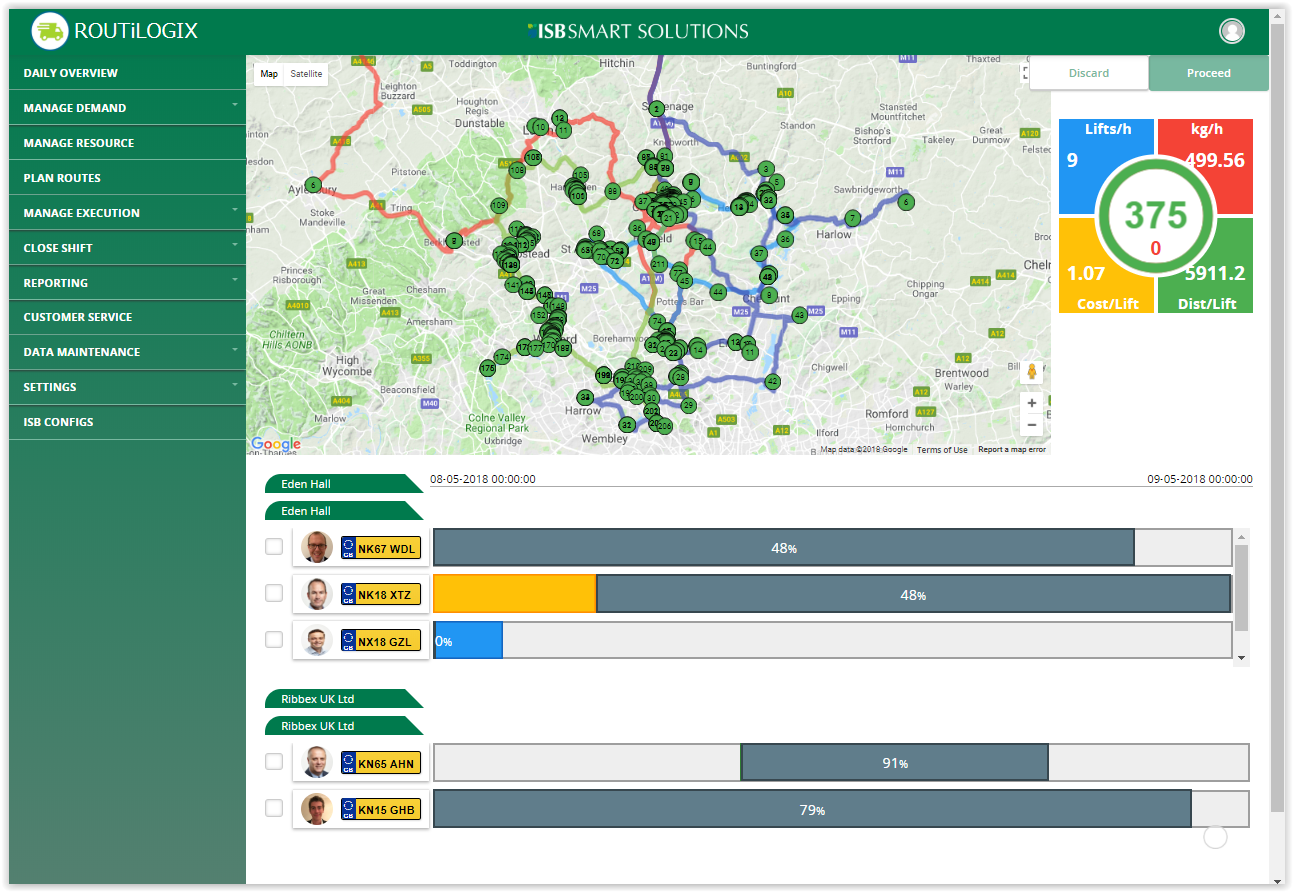Click the 48% progress bar for NK18 XTZ
This screenshot has width=1293, height=892.
pos(912,593)
